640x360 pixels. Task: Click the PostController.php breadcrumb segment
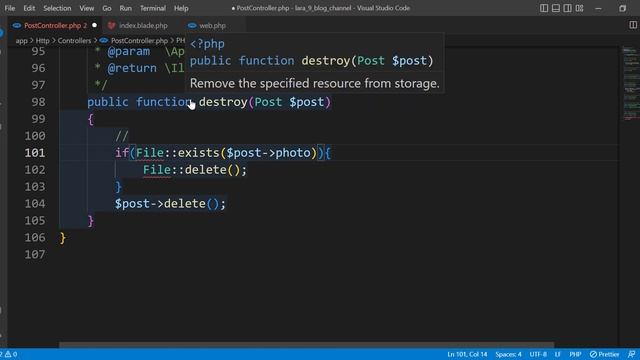pos(139,40)
